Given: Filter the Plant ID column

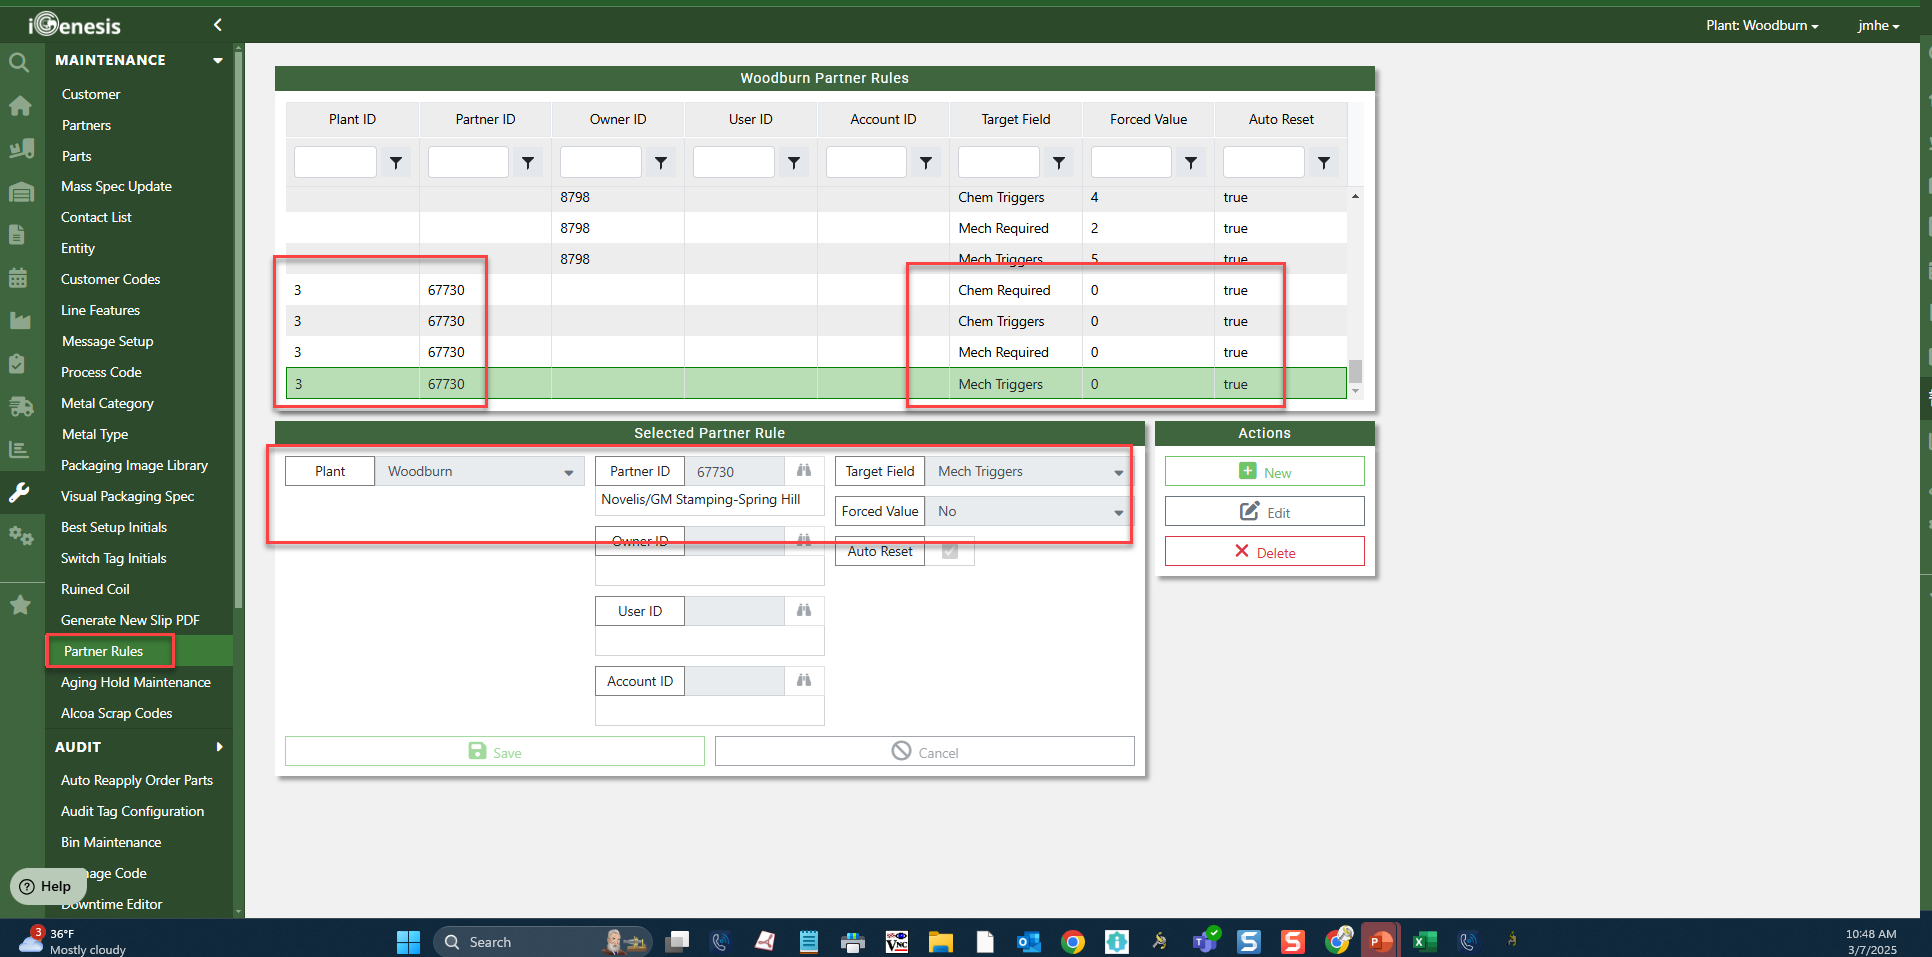Looking at the screenshot, I should (x=396, y=162).
